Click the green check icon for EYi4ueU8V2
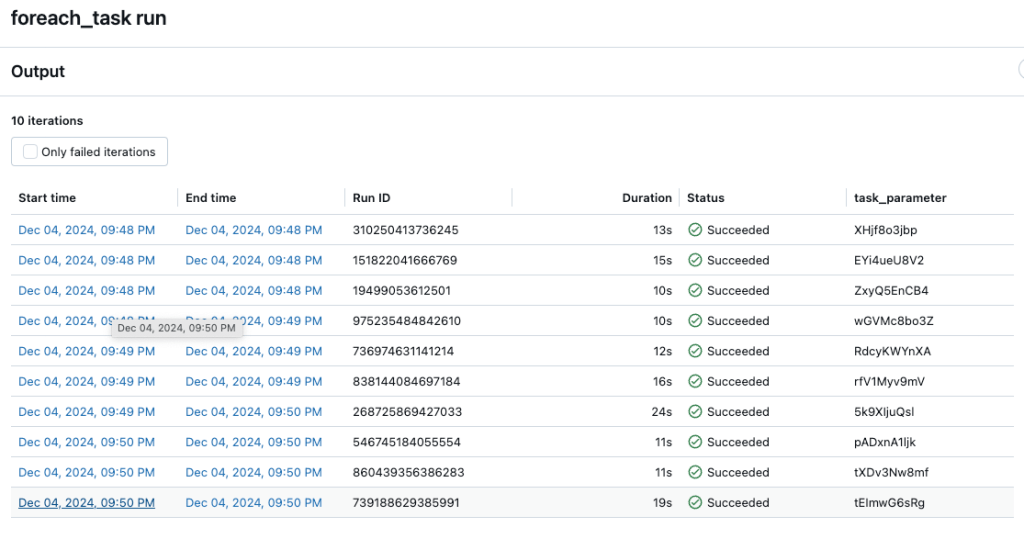1024x550 pixels. pos(695,260)
